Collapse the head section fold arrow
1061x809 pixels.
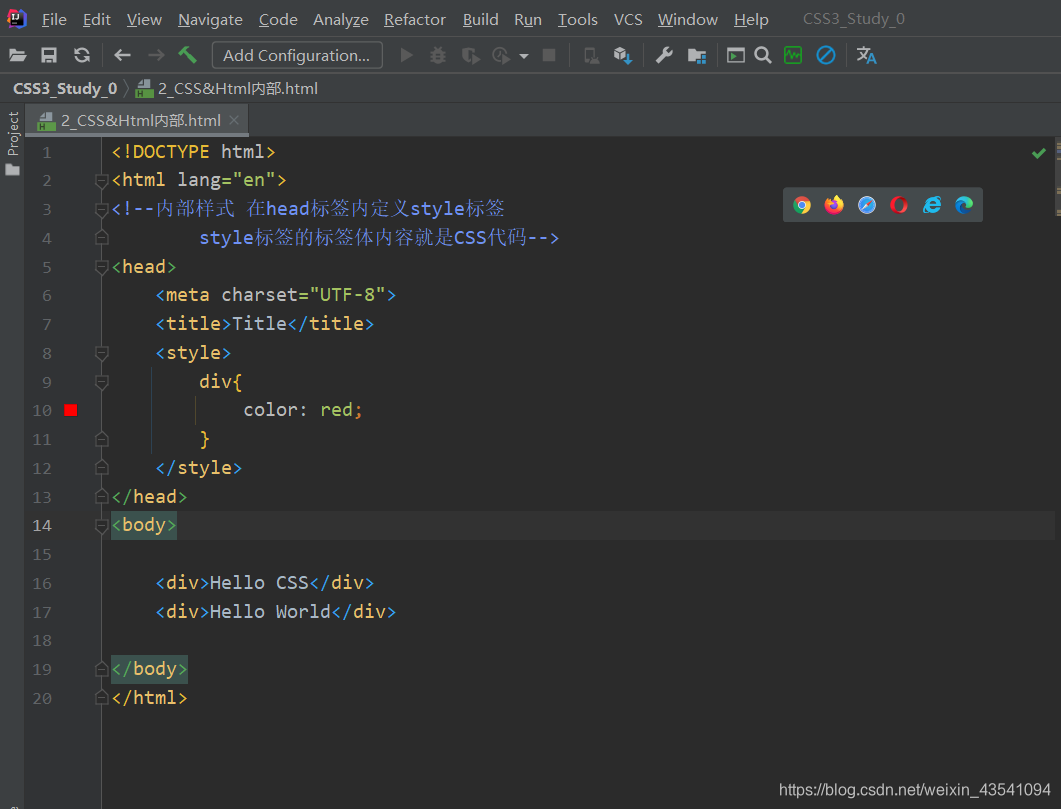tap(101, 266)
